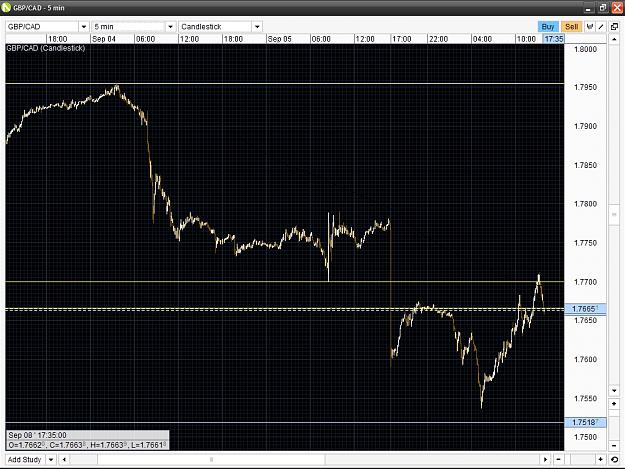This screenshot has width=625, height=469.
Task: Zoom in price axis with right-side plus
Action: 614,404
